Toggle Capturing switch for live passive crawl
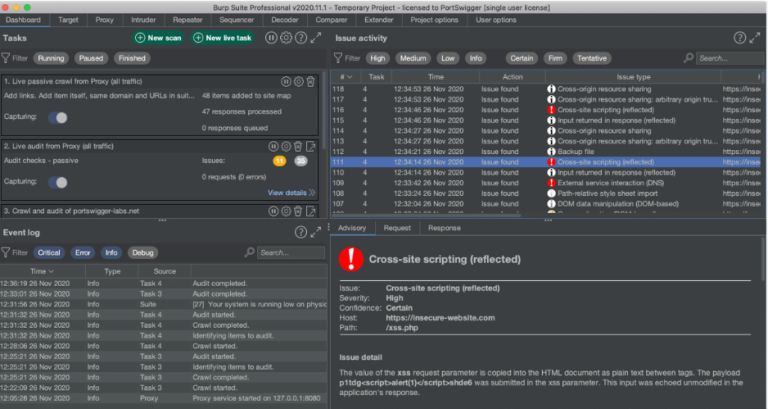 [58, 118]
